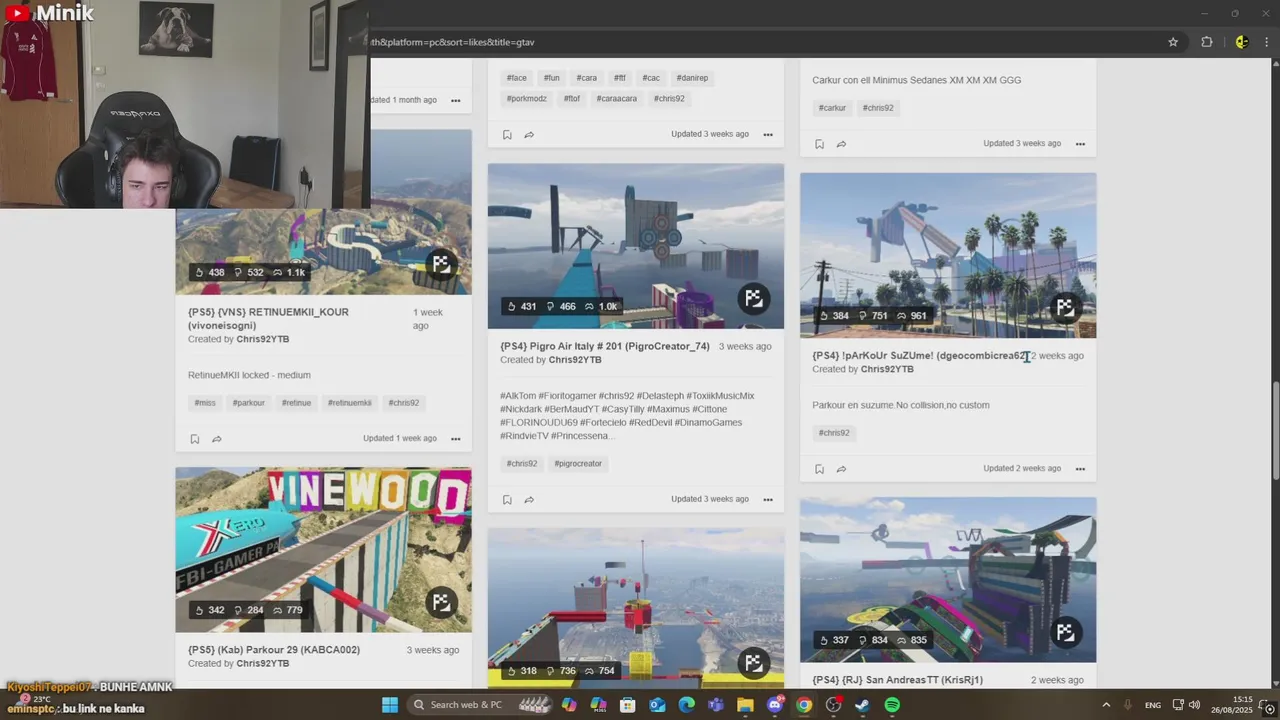Screen dimensions: 1280x720
Task: Select the #miss tag
Action: (x=205, y=403)
